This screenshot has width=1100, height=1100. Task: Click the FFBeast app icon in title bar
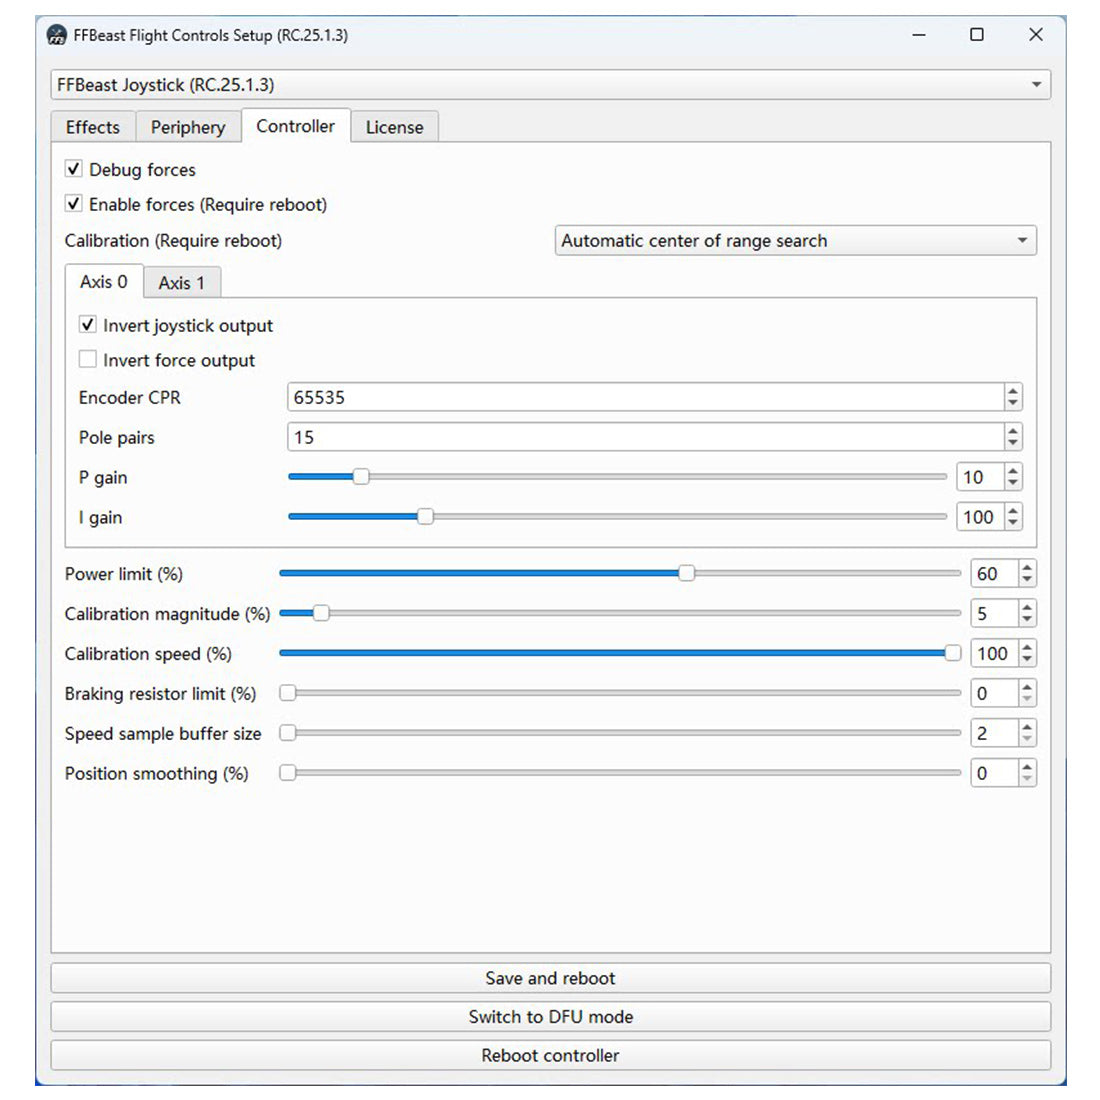coord(57,35)
